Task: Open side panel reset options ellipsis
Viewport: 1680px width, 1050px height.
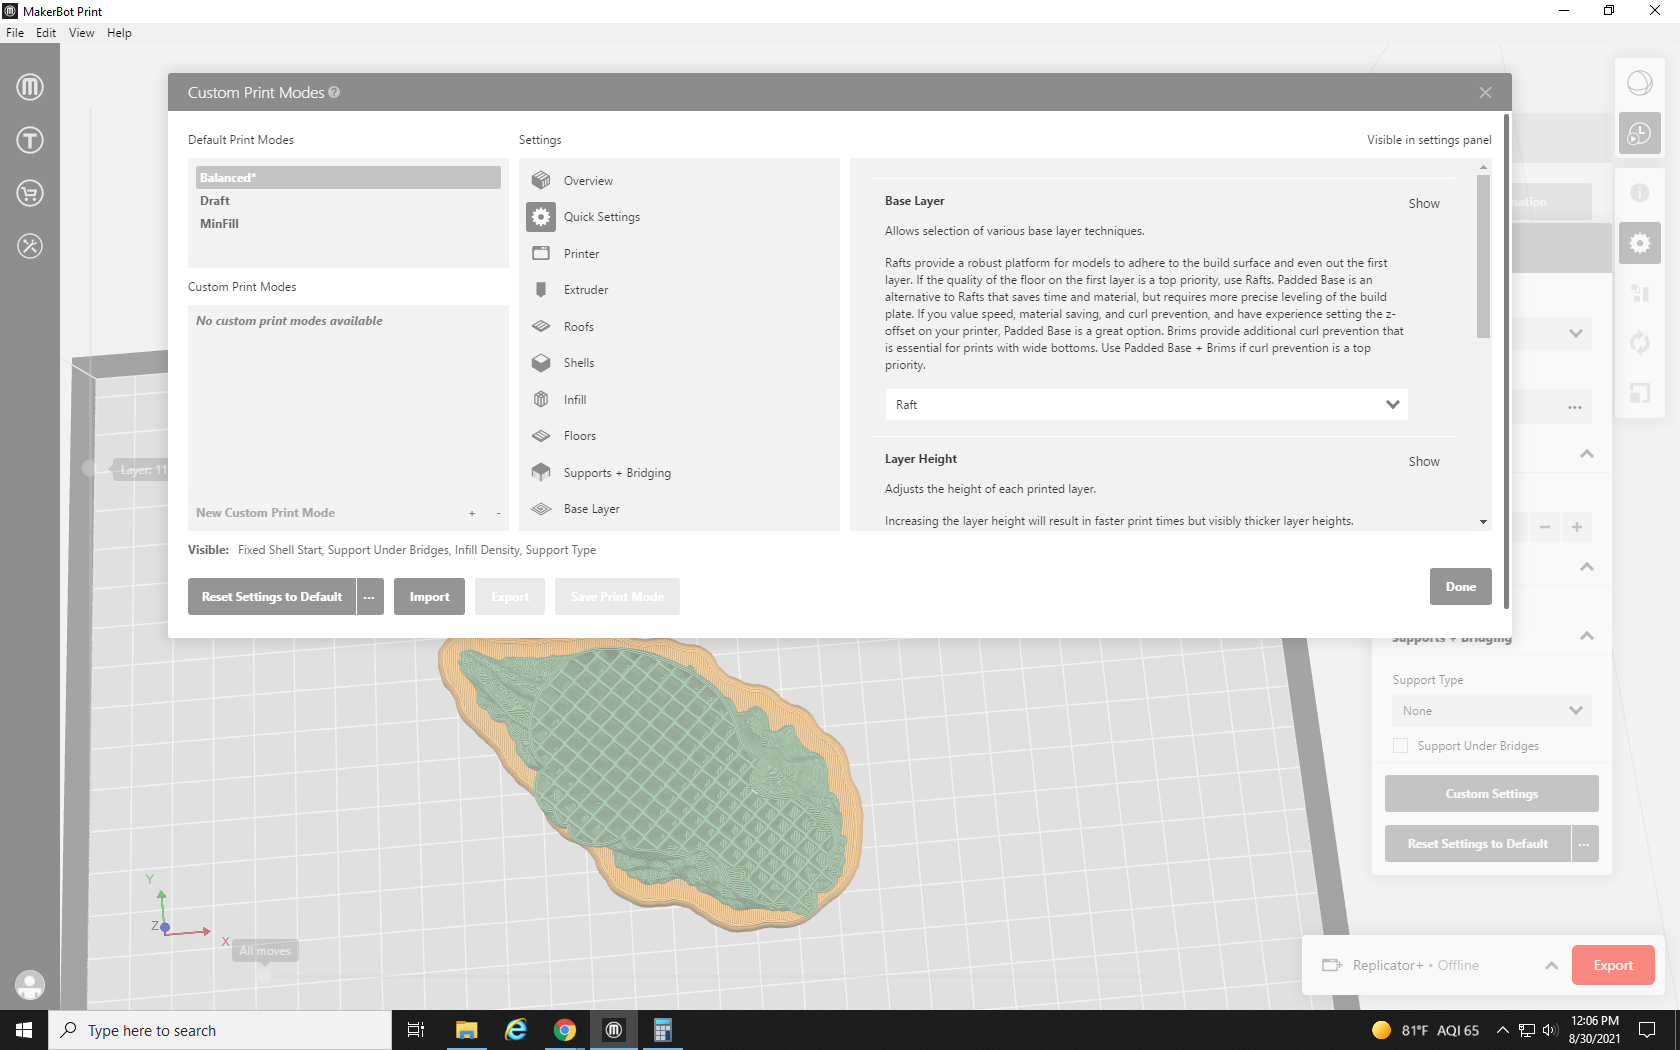Action: tap(1585, 844)
